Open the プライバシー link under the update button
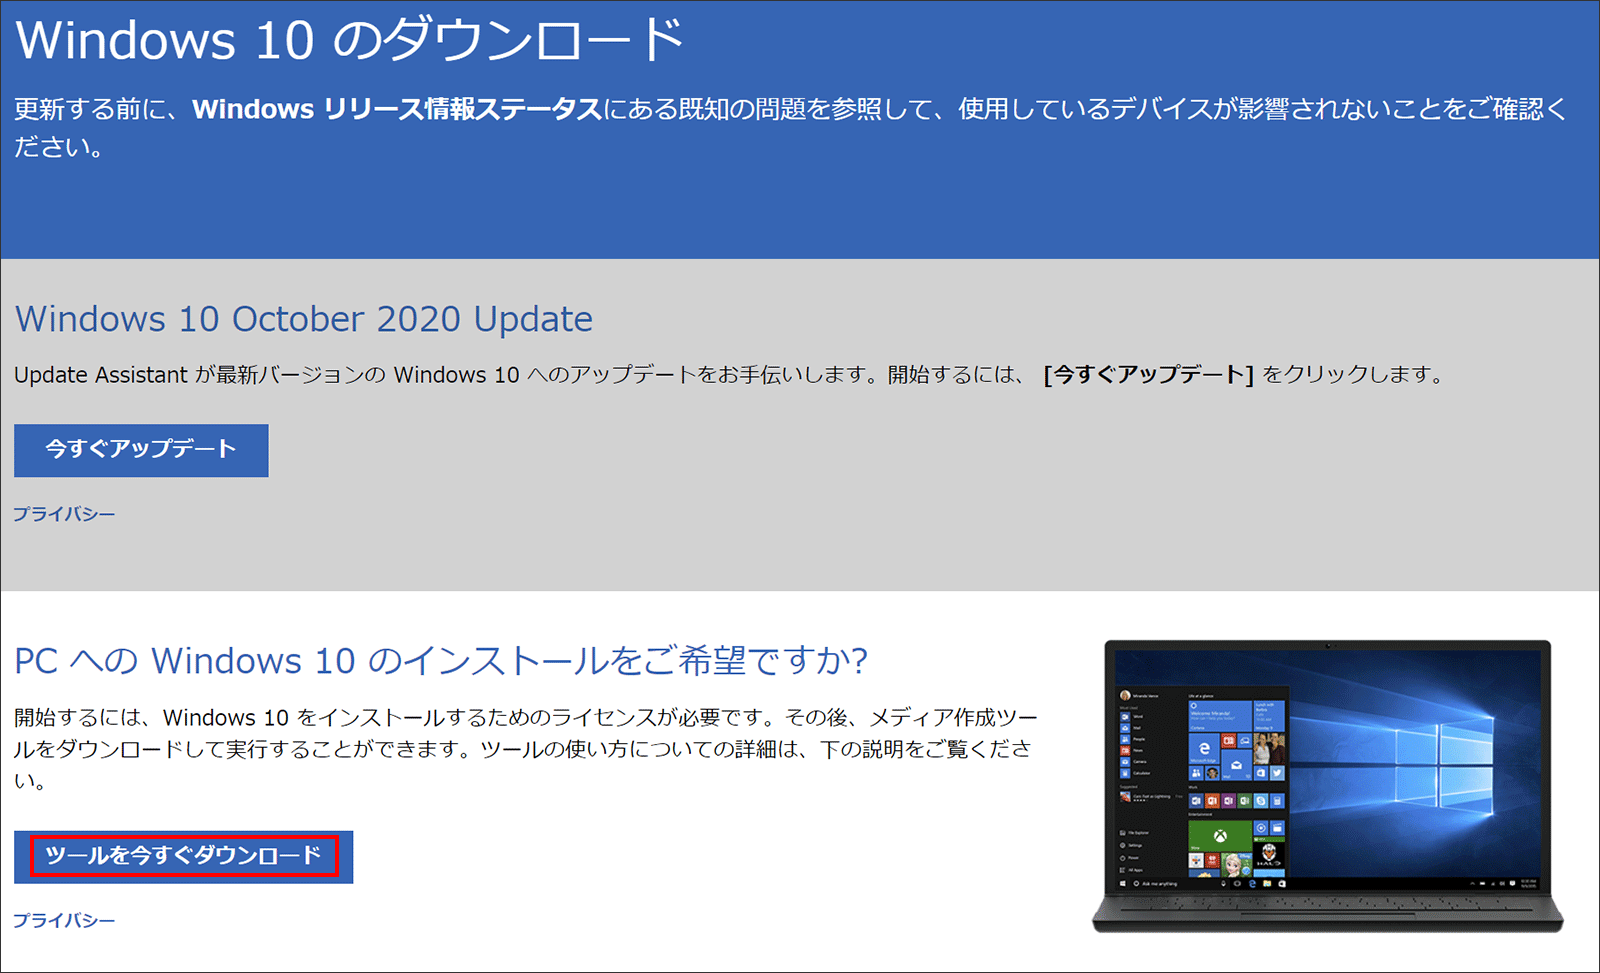This screenshot has width=1600, height=973. (64, 514)
